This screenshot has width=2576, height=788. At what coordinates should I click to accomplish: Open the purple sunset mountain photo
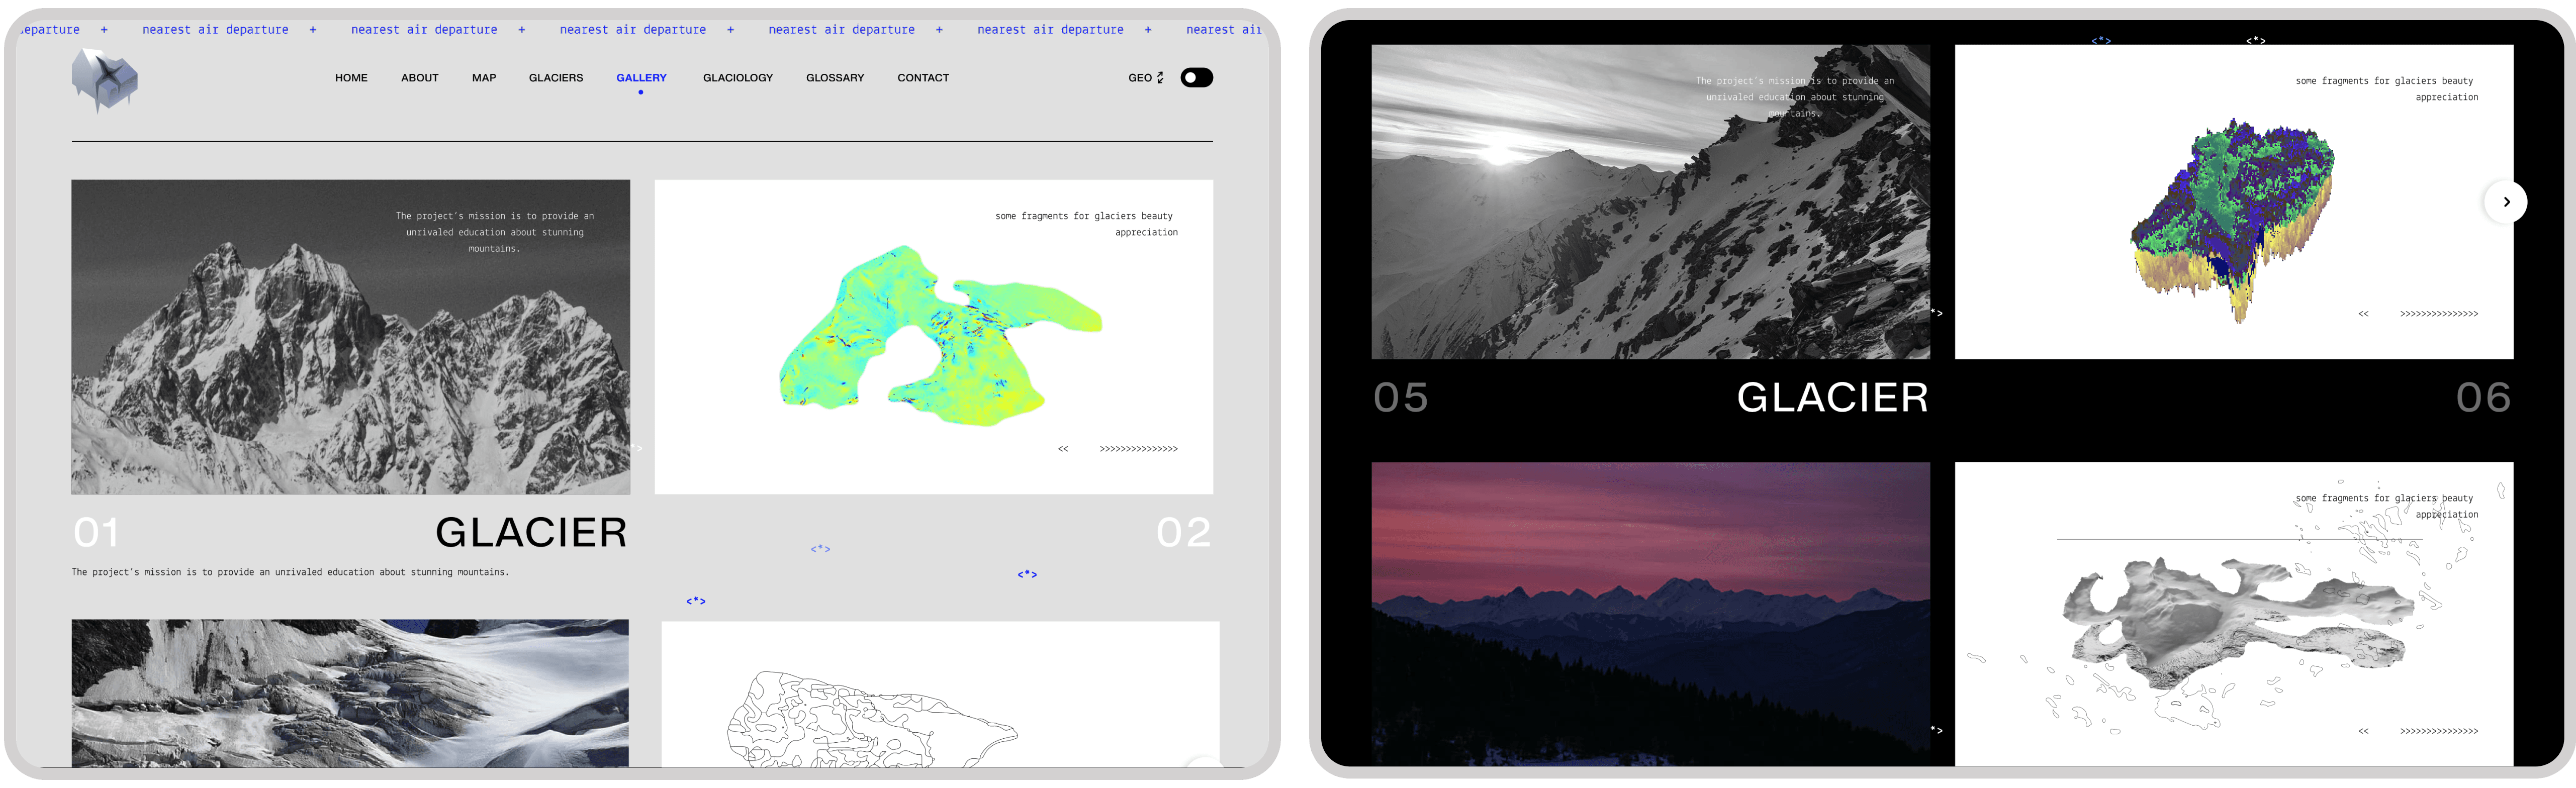click(x=1650, y=614)
